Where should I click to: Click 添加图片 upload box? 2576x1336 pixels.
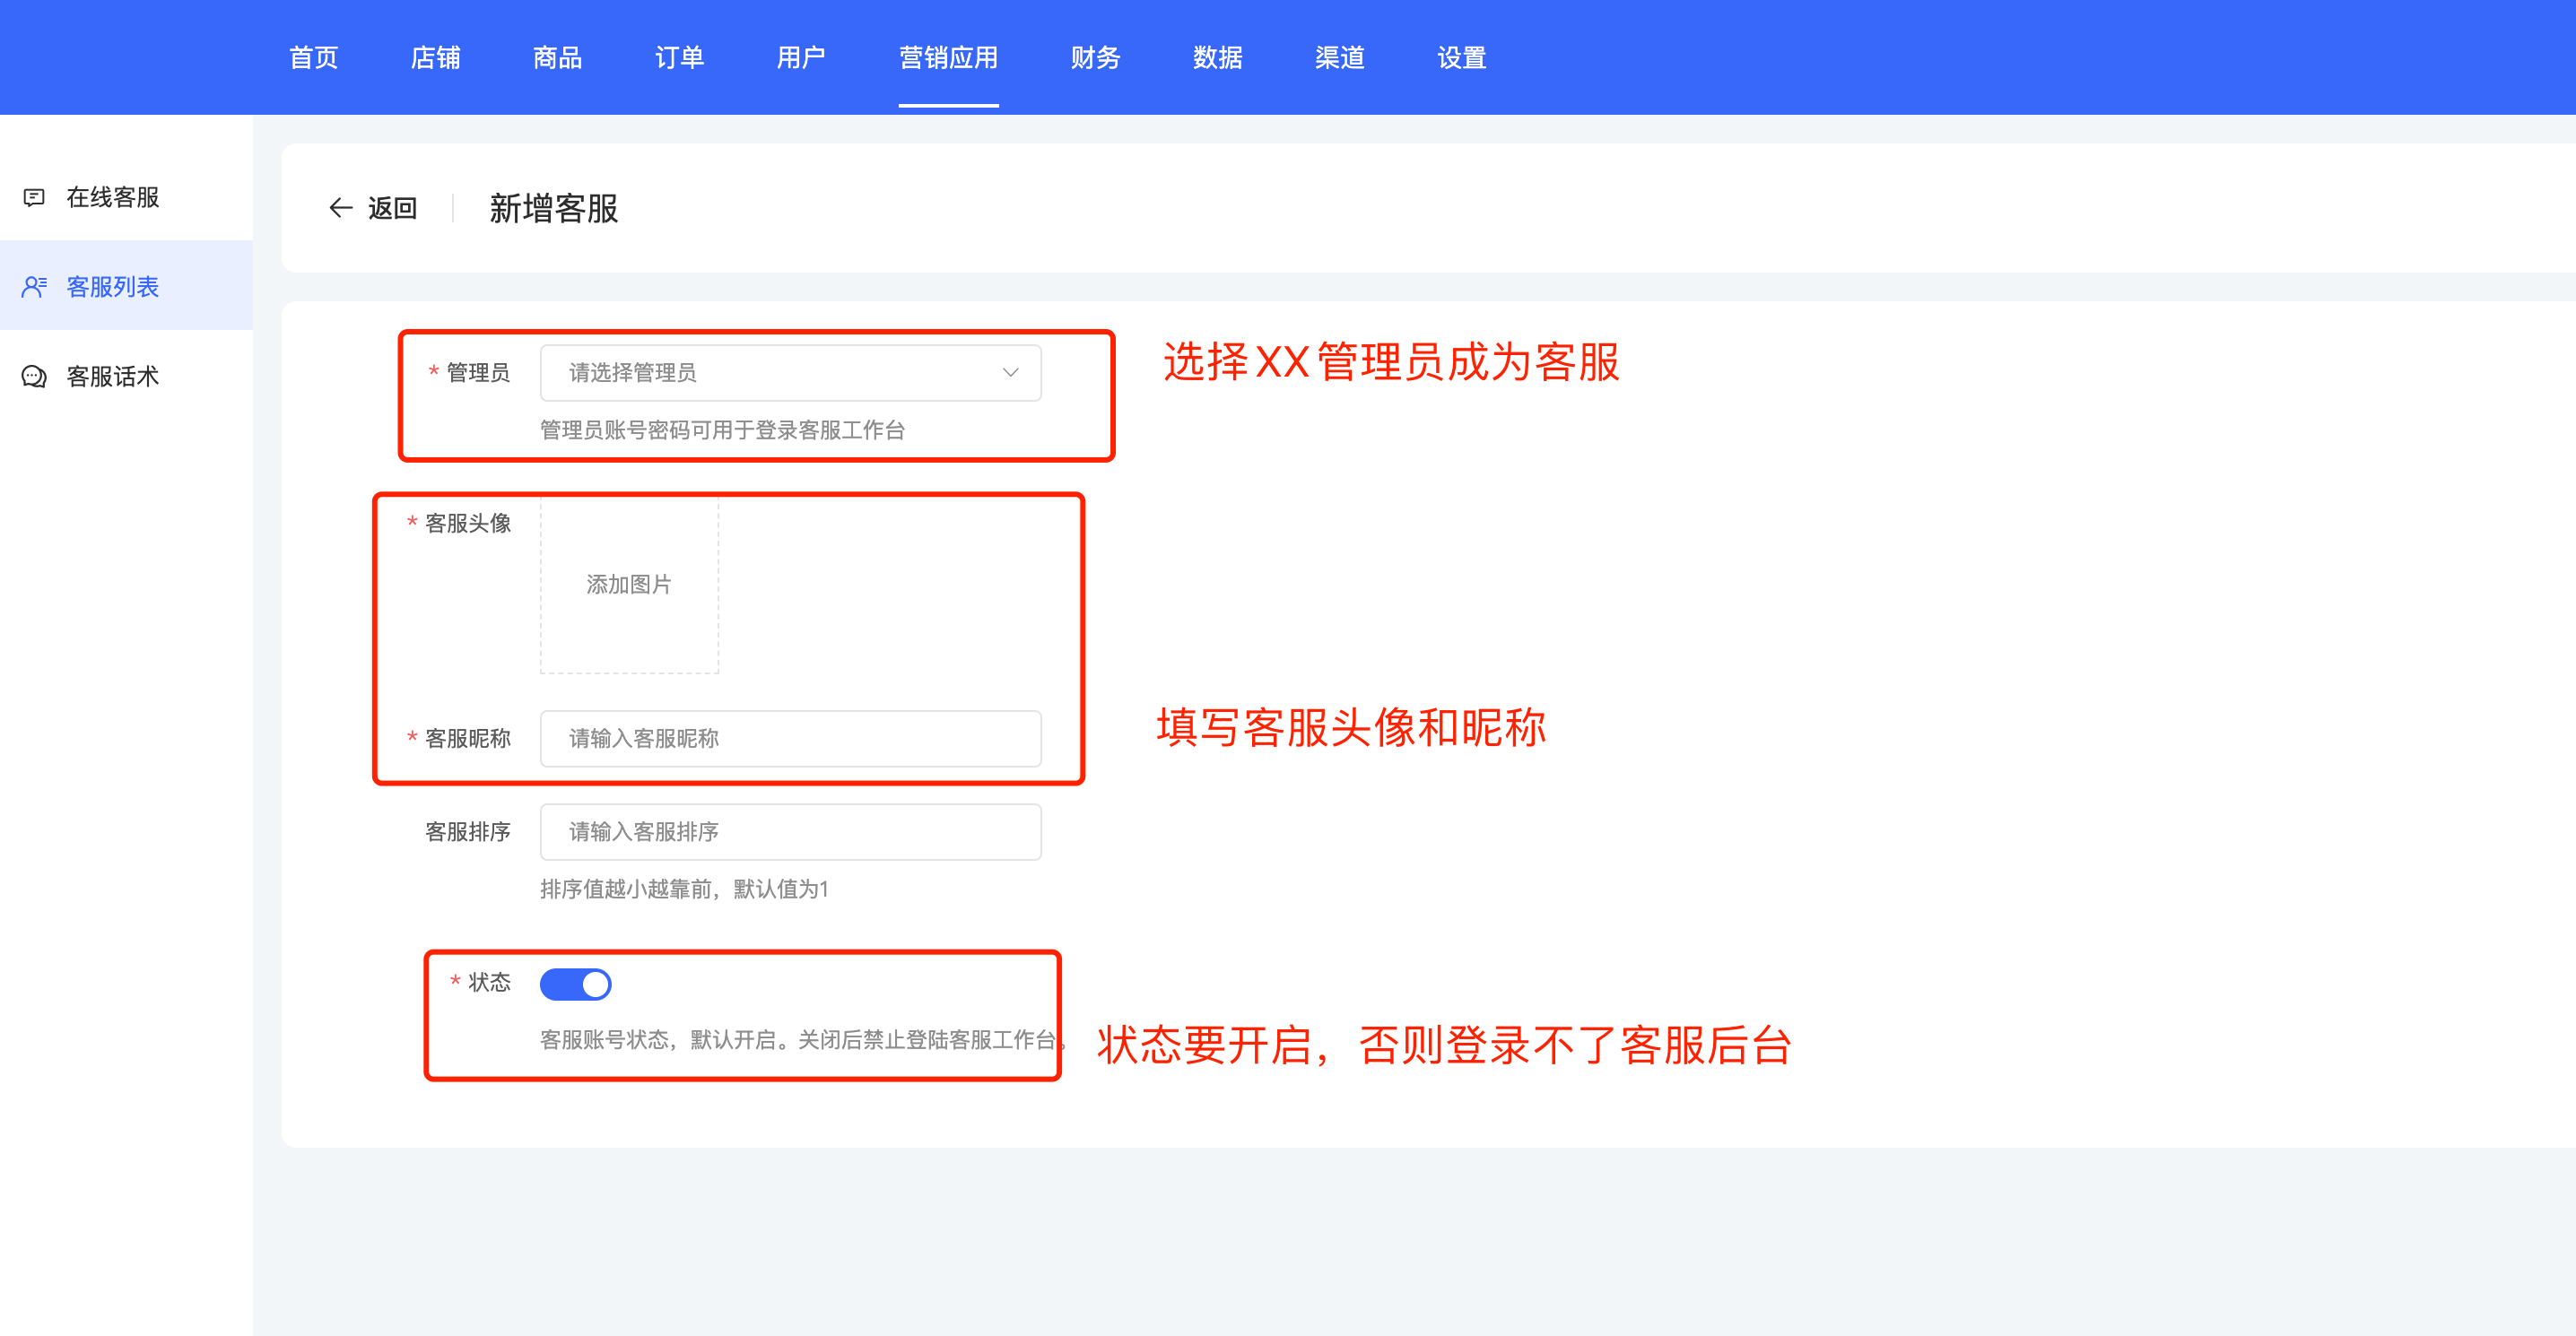tap(629, 585)
